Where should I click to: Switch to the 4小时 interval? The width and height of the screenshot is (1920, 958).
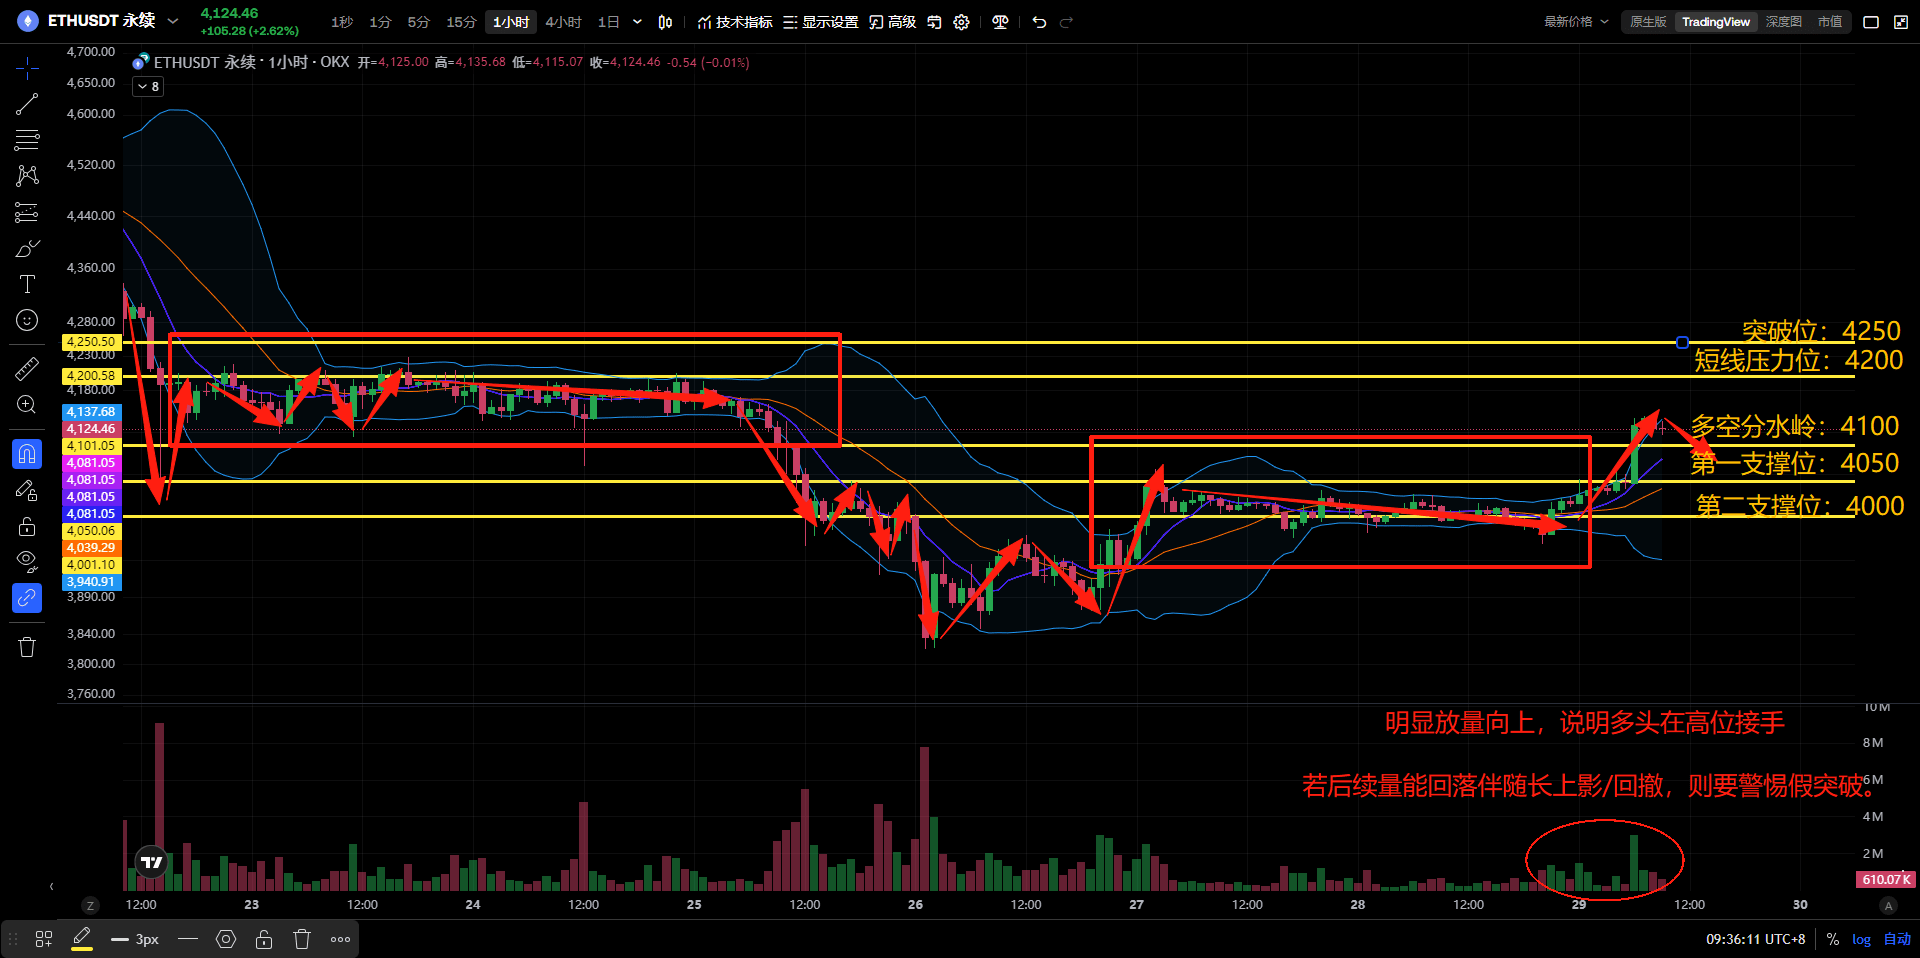pyautogui.click(x=563, y=22)
